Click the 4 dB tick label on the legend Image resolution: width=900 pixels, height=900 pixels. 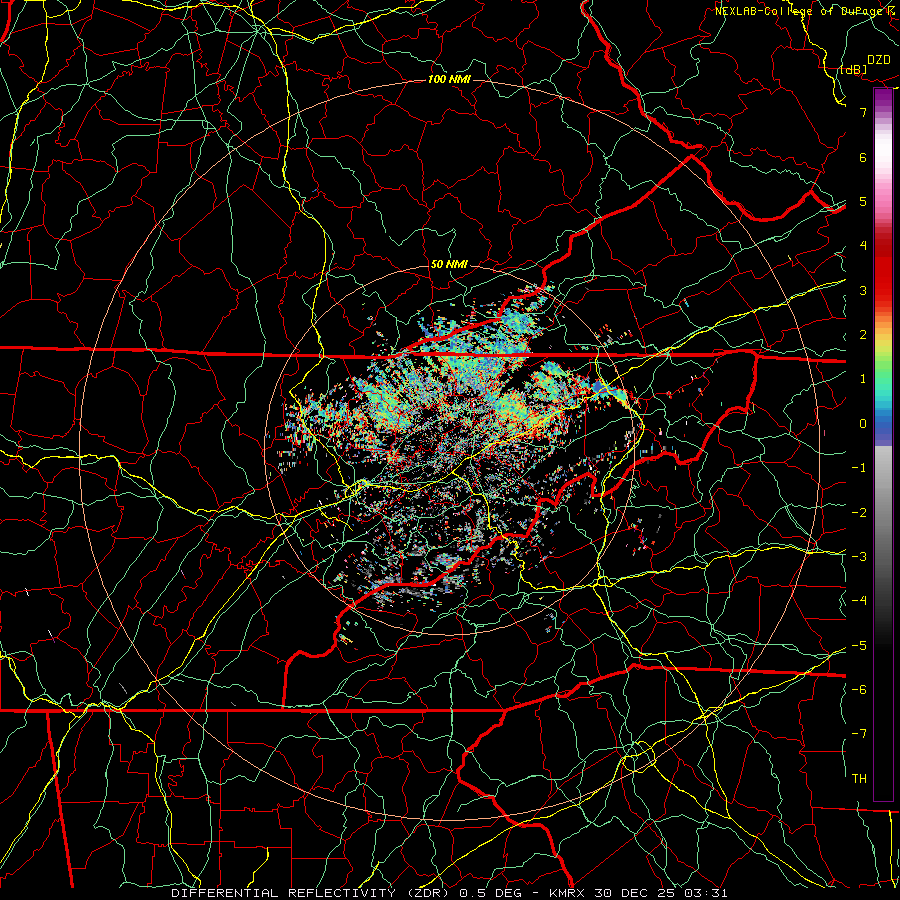point(863,245)
